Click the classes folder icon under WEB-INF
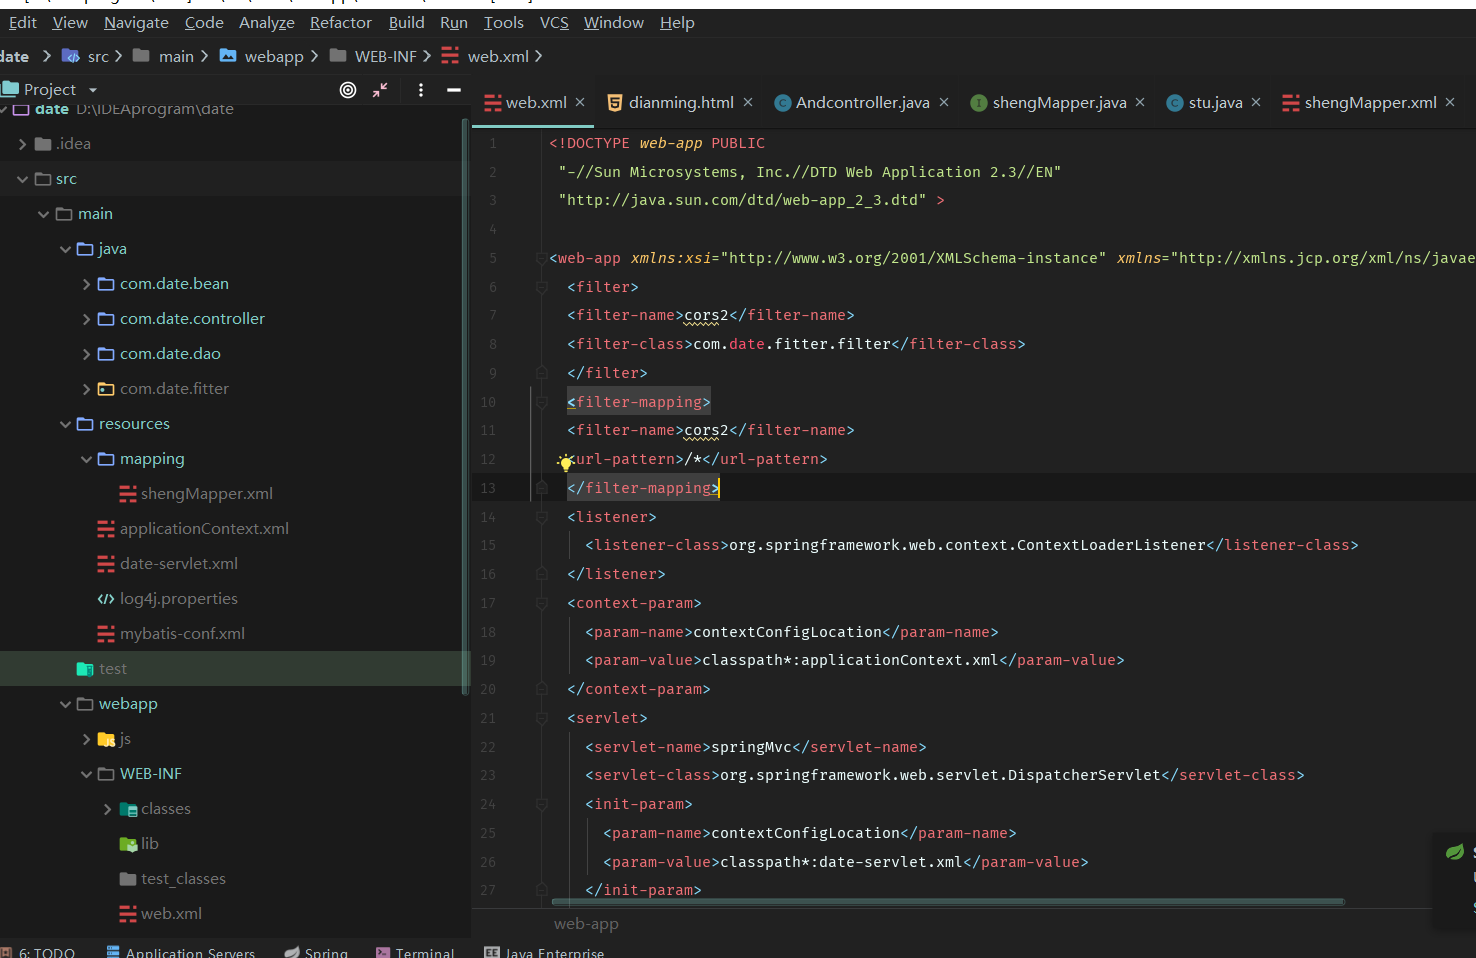 [128, 809]
